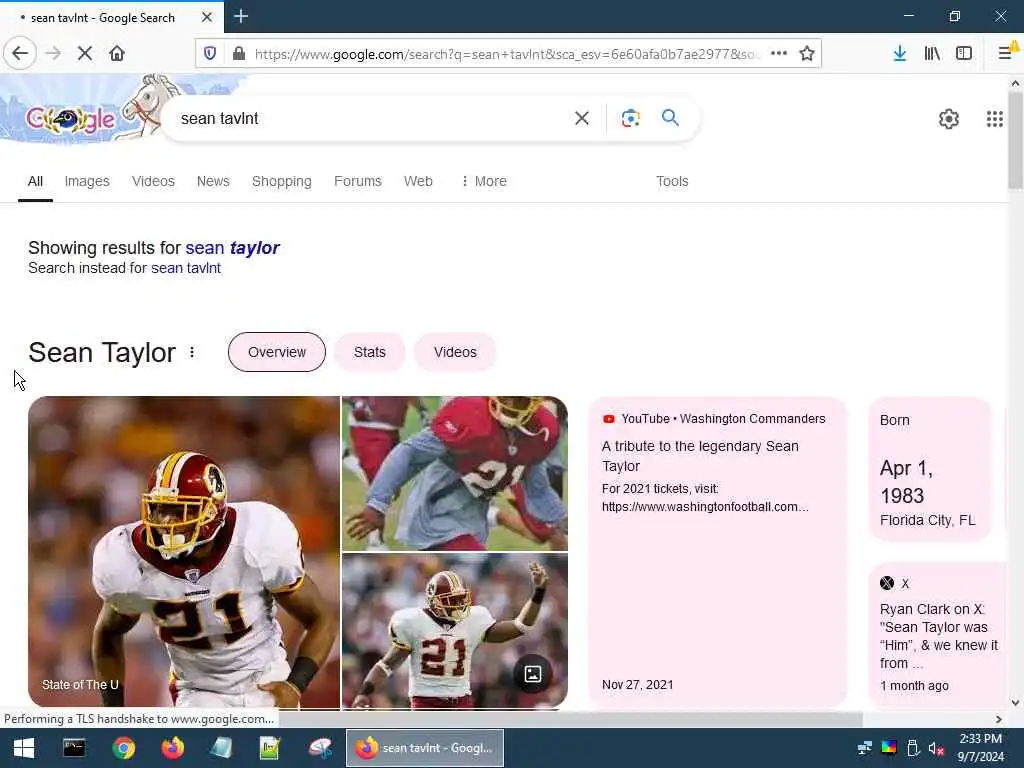
Task: Select the Videos chip under Sean Taylor
Action: [x=455, y=352]
